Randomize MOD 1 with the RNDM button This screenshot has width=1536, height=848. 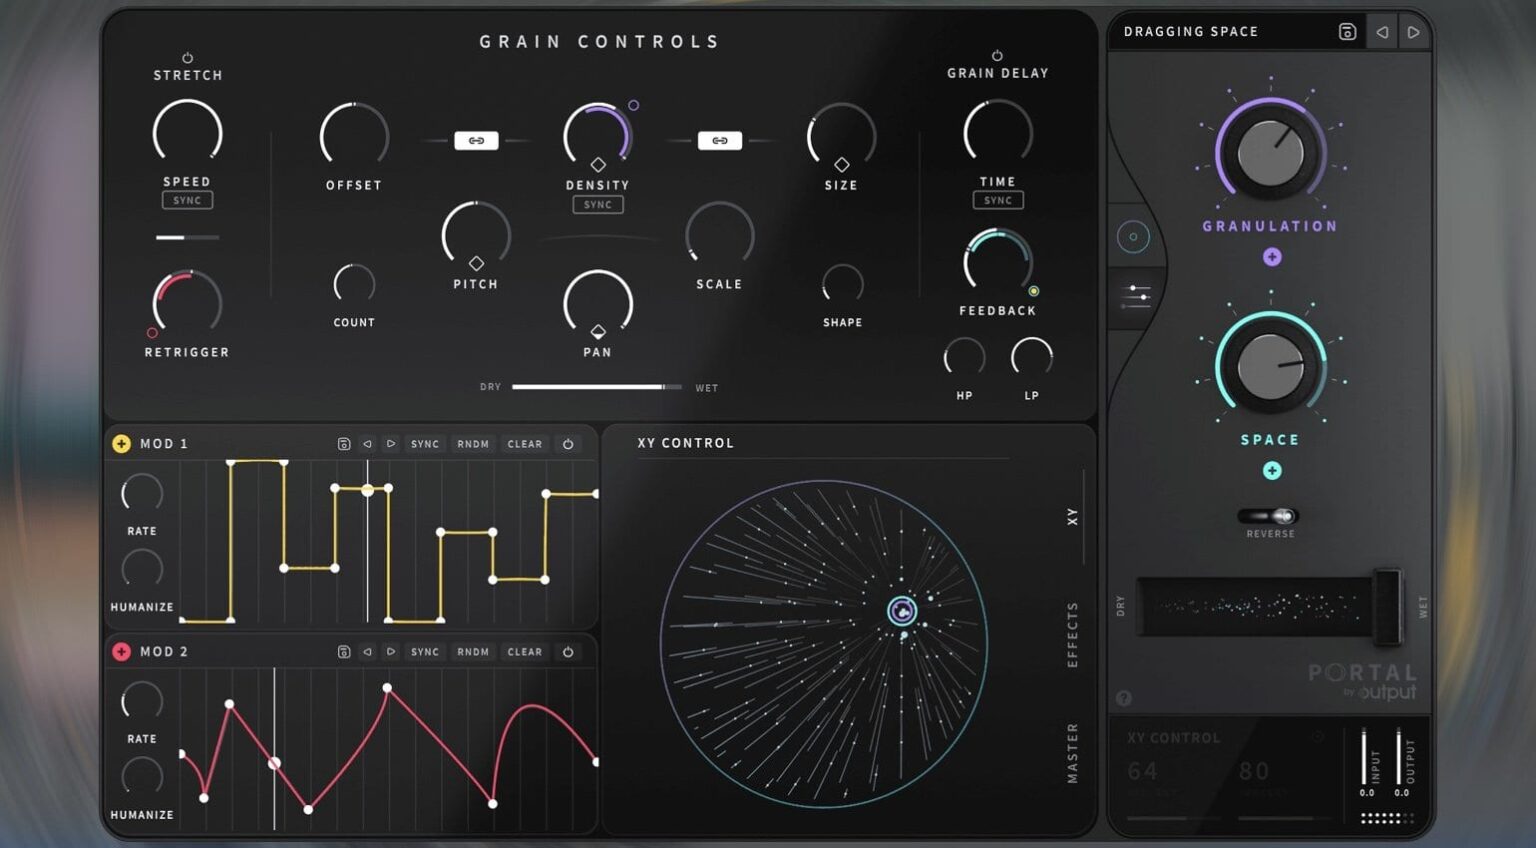(472, 443)
